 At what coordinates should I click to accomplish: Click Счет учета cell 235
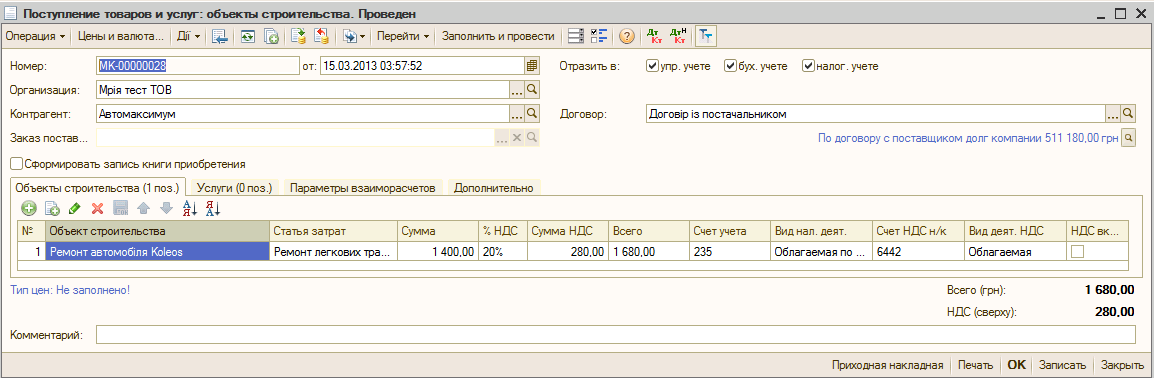(729, 252)
